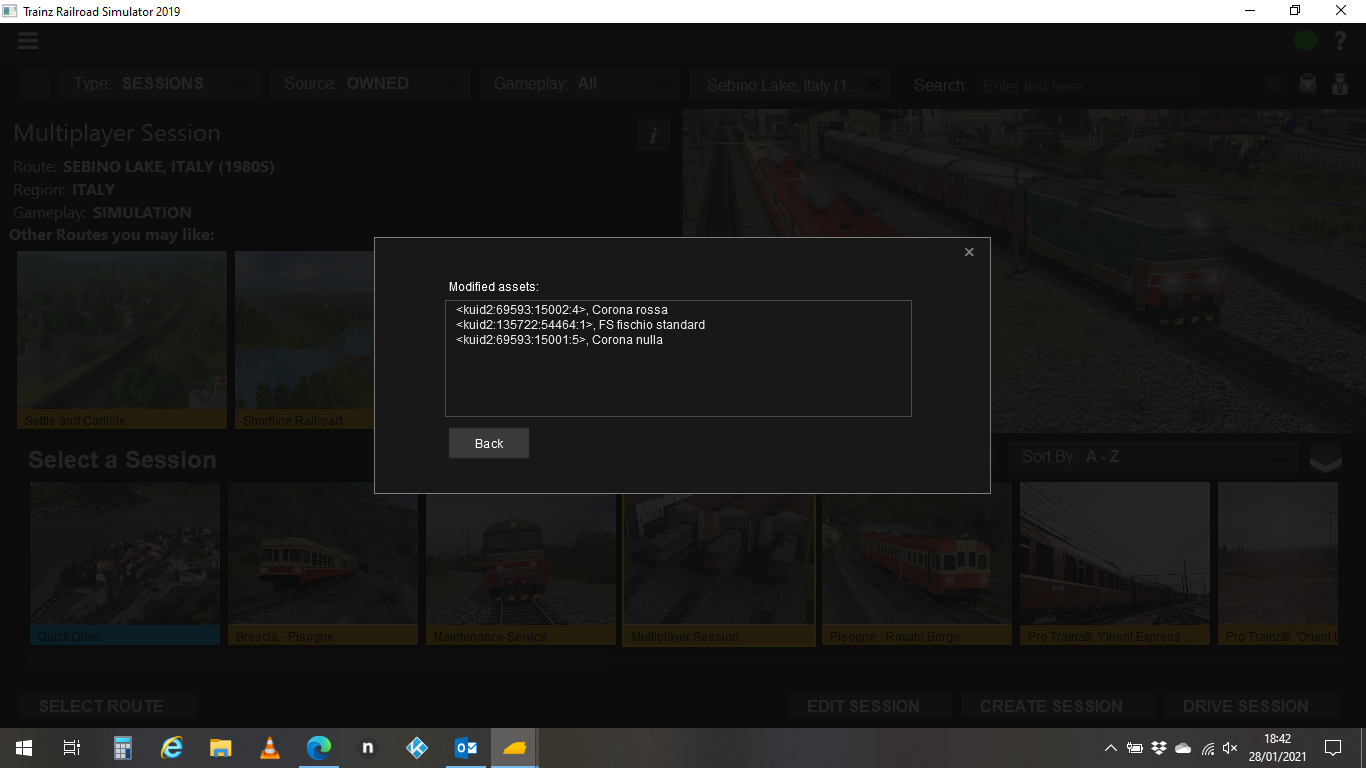Open the 'n' app taskbar icon
The image size is (1366, 768).
368,747
